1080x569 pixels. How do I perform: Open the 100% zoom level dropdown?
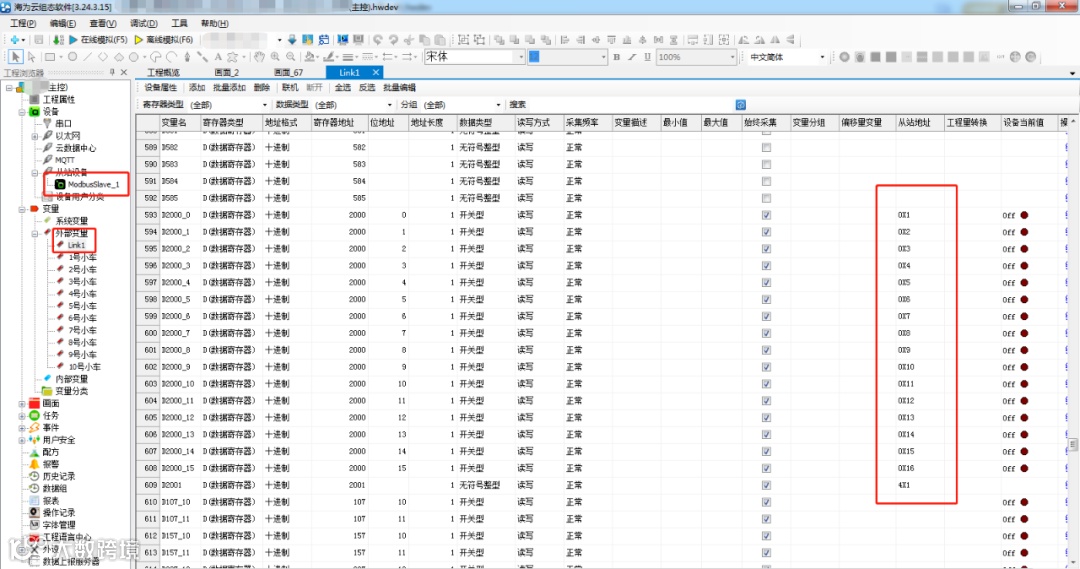(x=731, y=57)
